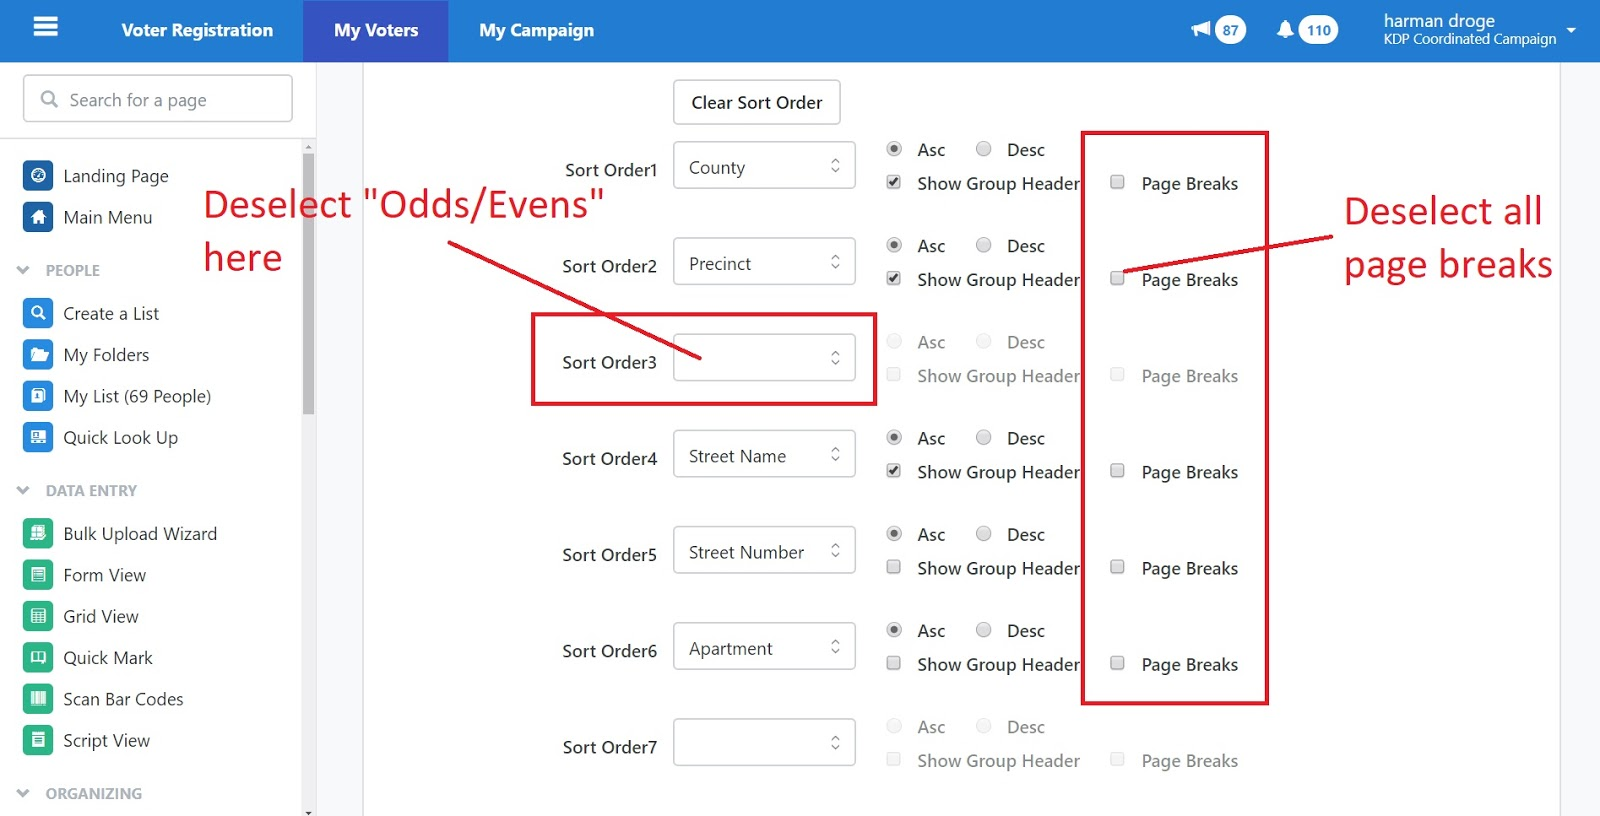
Task: Click the Bulk Upload Wizard icon
Action: [x=38, y=533]
